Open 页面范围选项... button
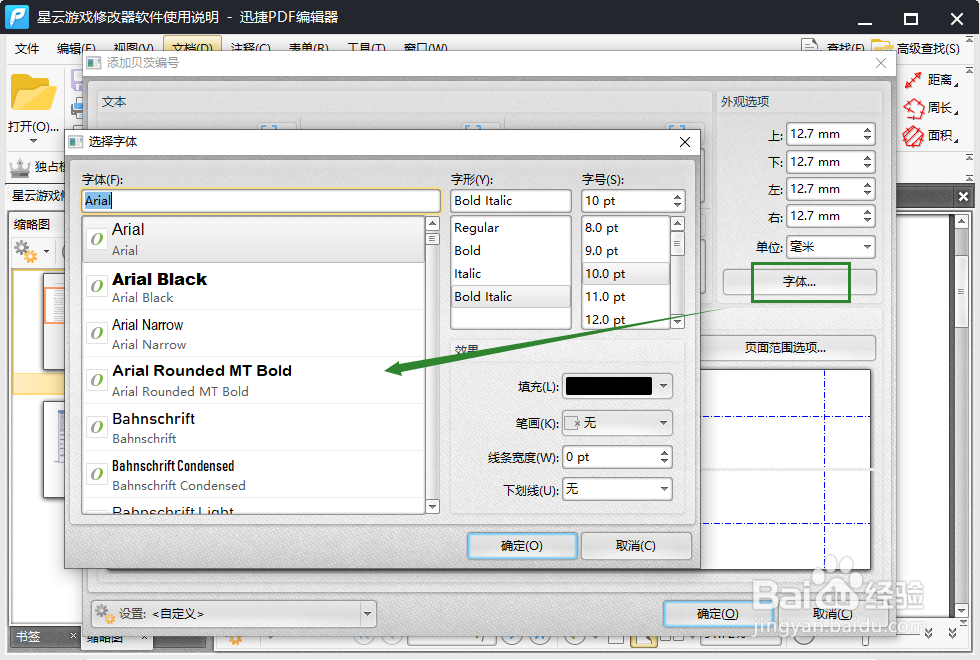Image resolution: width=980 pixels, height=660 pixels. click(x=786, y=348)
